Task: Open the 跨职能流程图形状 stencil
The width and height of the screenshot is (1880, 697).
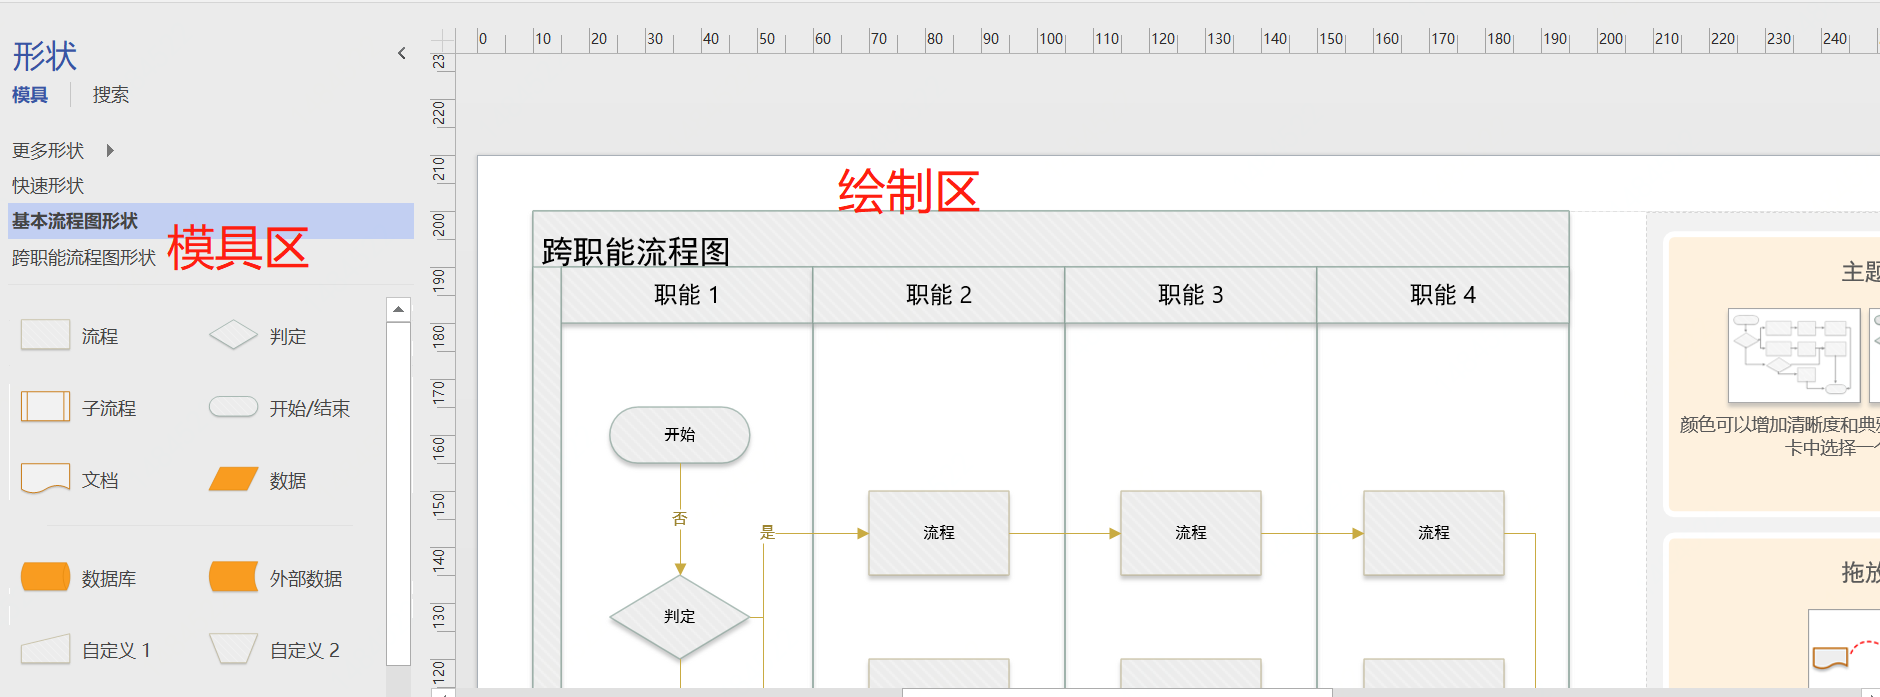Action: 84,258
